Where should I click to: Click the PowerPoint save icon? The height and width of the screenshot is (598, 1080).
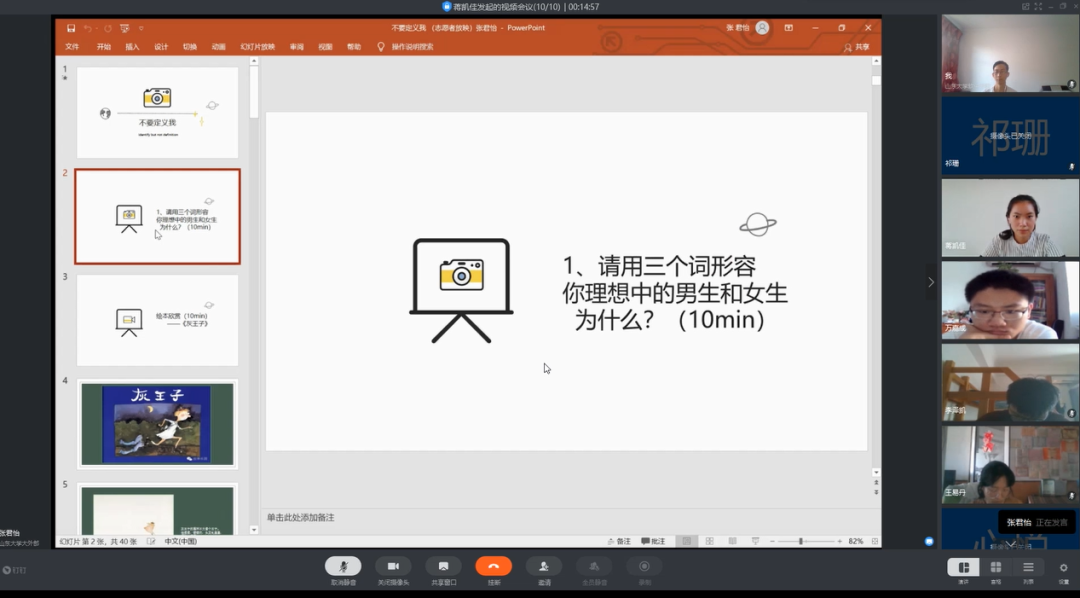point(71,28)
